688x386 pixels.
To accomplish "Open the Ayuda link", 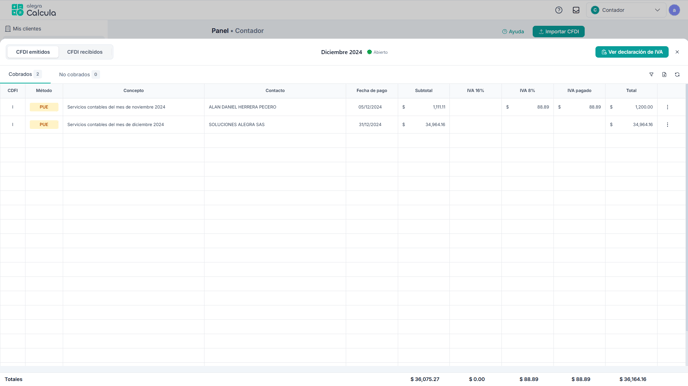I will 513,32.
